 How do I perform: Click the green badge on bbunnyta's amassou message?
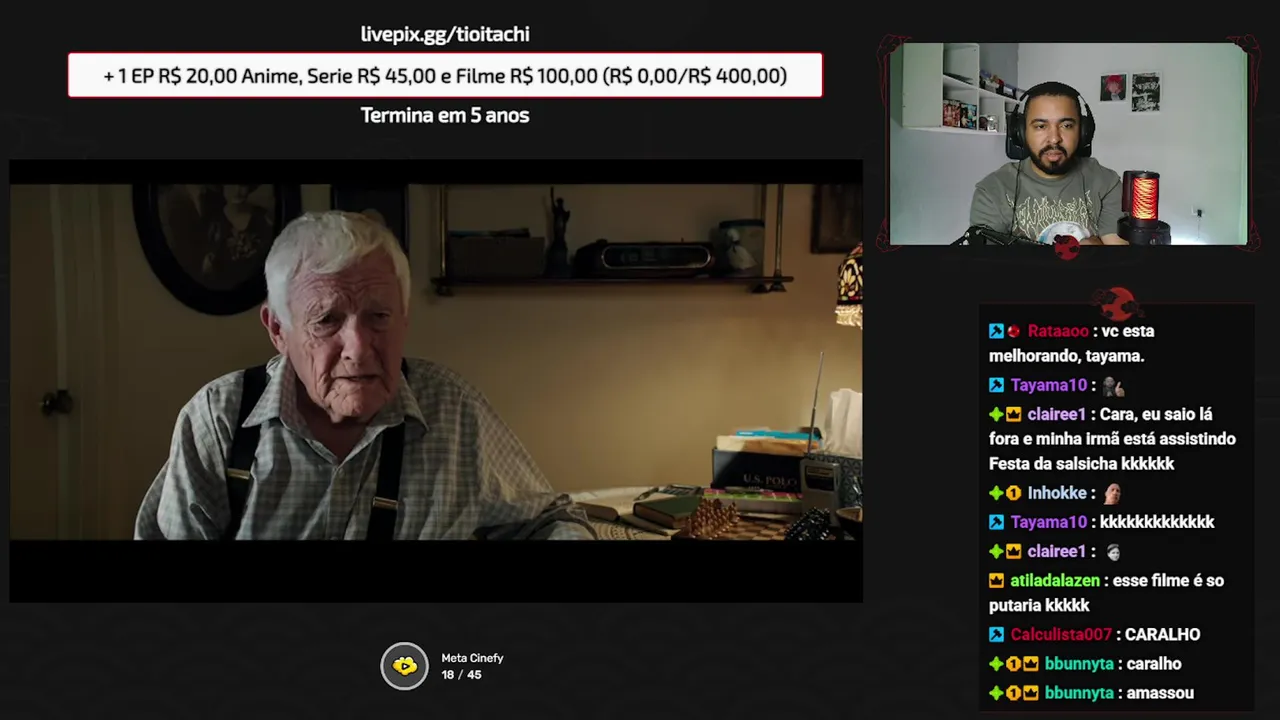tap(996, 693)
